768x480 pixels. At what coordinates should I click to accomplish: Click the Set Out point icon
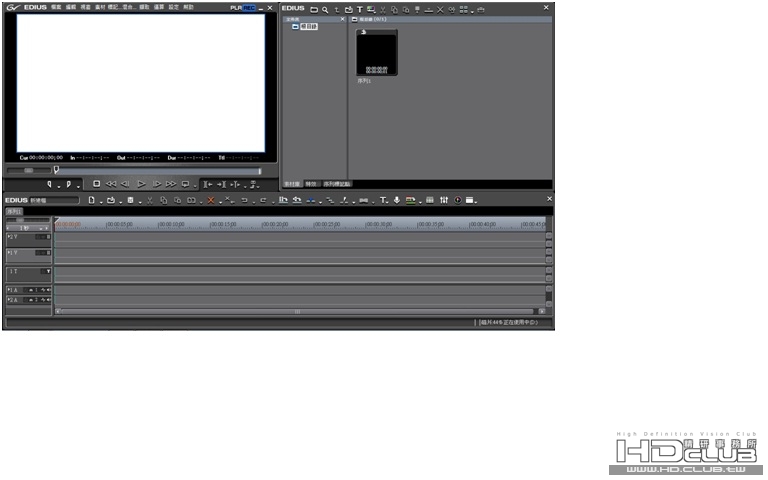click(x=69, y=184)
